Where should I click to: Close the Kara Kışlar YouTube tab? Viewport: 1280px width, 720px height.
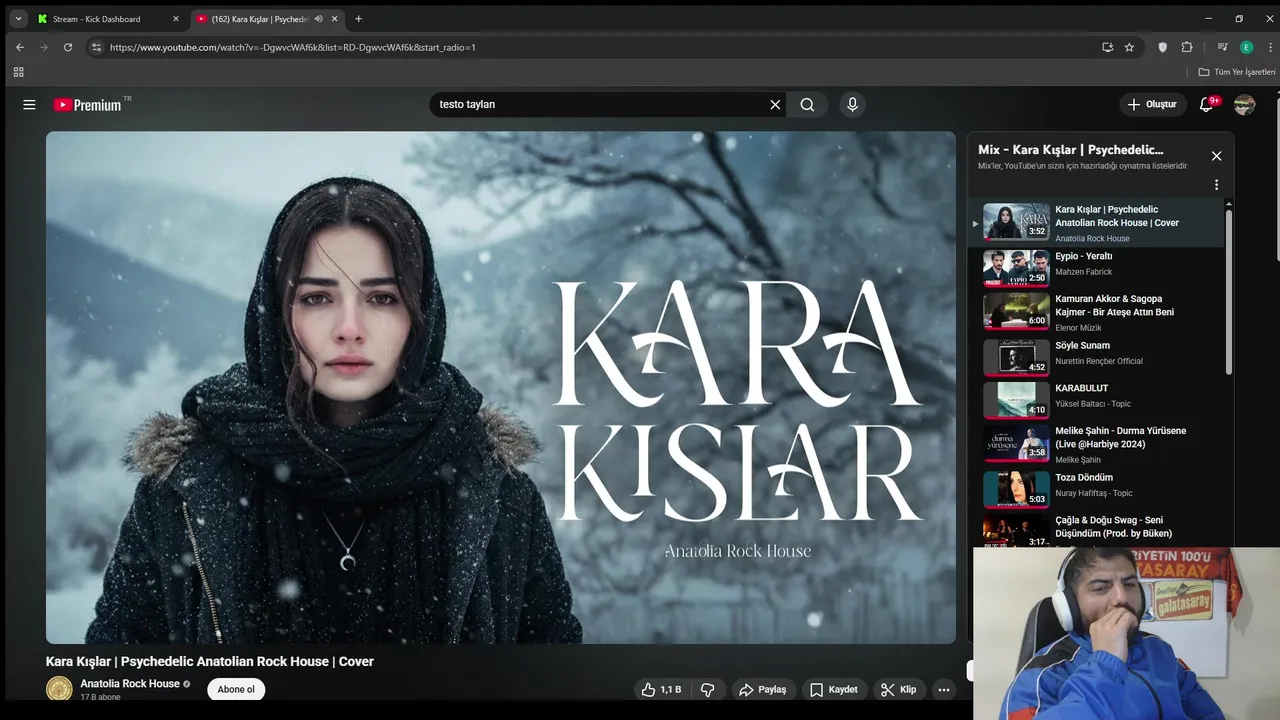click(x=335, y=19)
